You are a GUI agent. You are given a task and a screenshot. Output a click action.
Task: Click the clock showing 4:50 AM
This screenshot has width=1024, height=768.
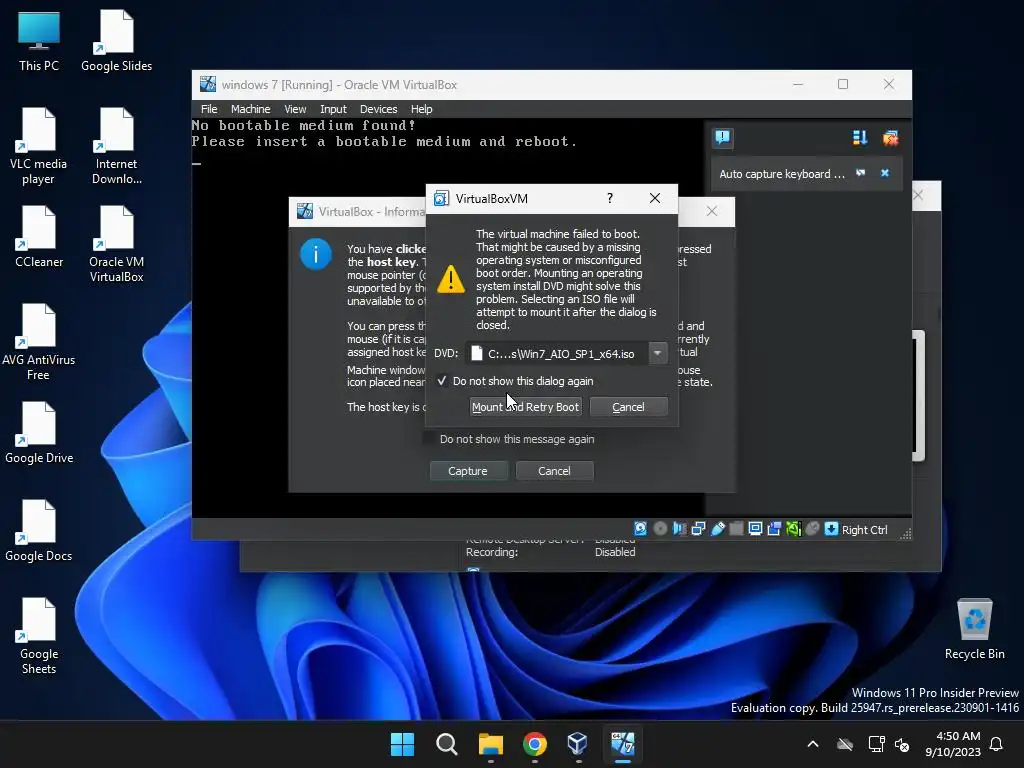tap(953, 744)
